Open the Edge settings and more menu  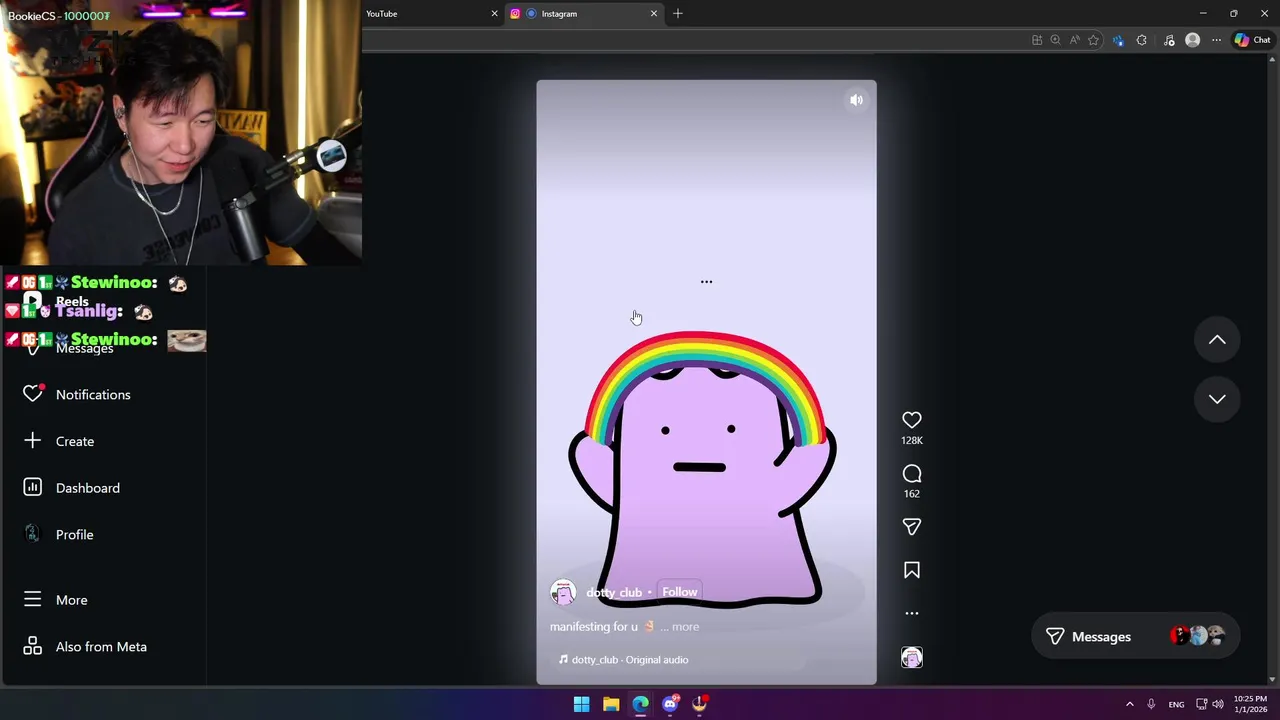(1216, 40)
